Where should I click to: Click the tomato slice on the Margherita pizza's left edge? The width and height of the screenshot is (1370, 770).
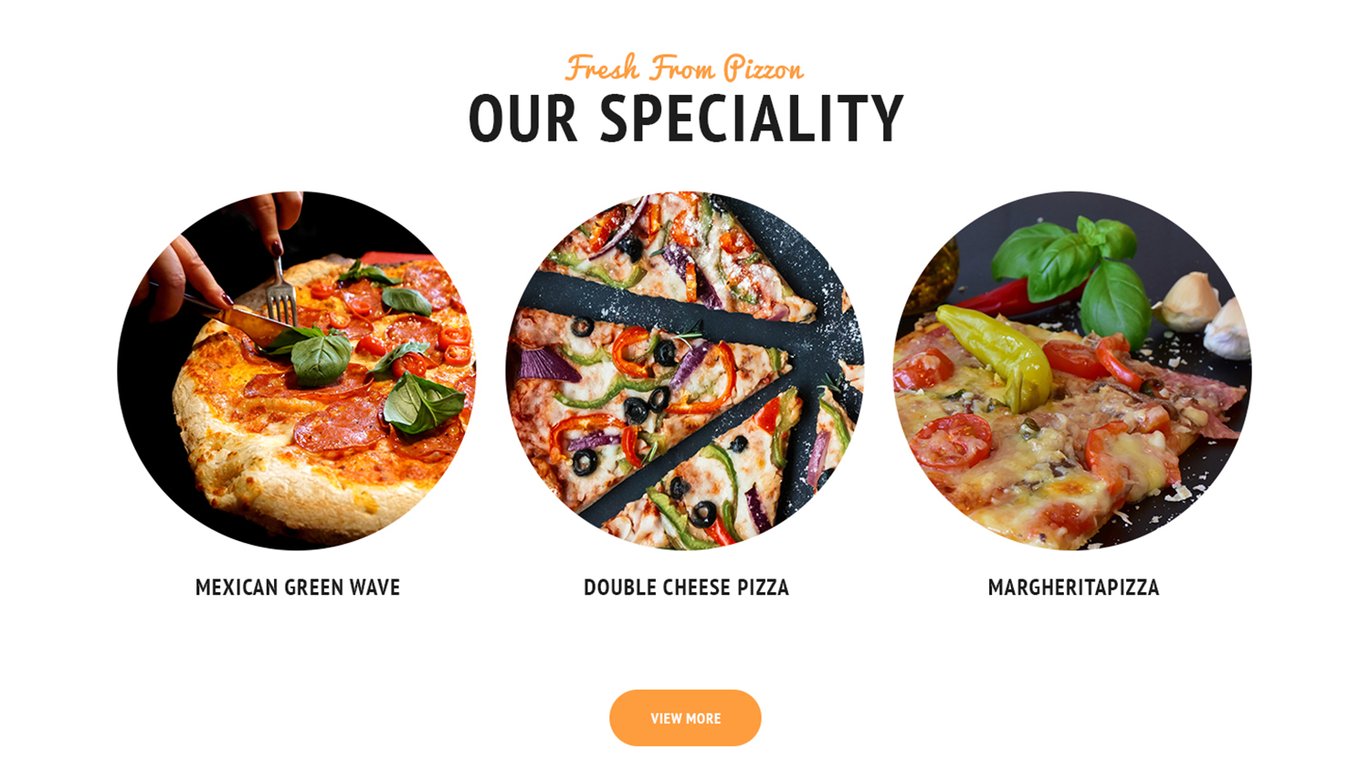pos(922,369)
